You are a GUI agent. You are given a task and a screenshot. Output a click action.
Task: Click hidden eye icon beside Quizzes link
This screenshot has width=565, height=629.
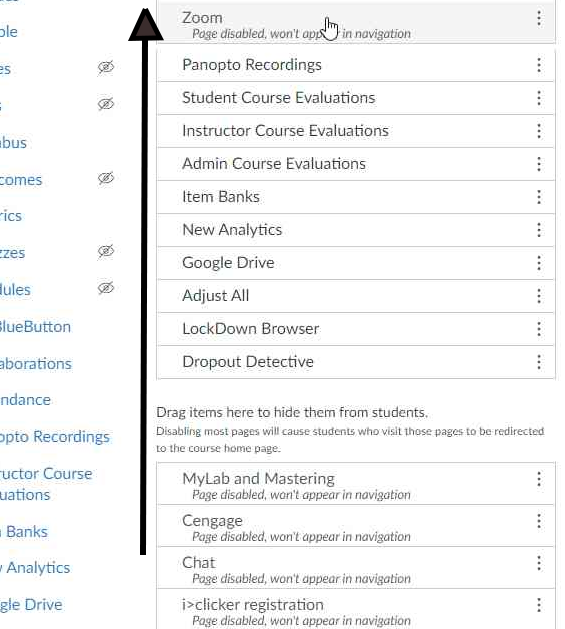[x=106, y=251]
